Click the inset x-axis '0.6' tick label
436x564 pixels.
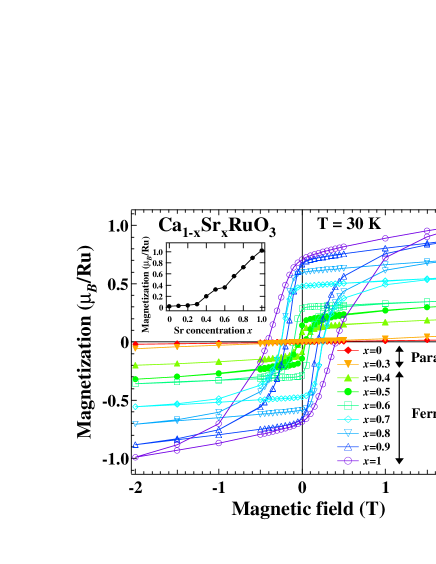point(224,319)
